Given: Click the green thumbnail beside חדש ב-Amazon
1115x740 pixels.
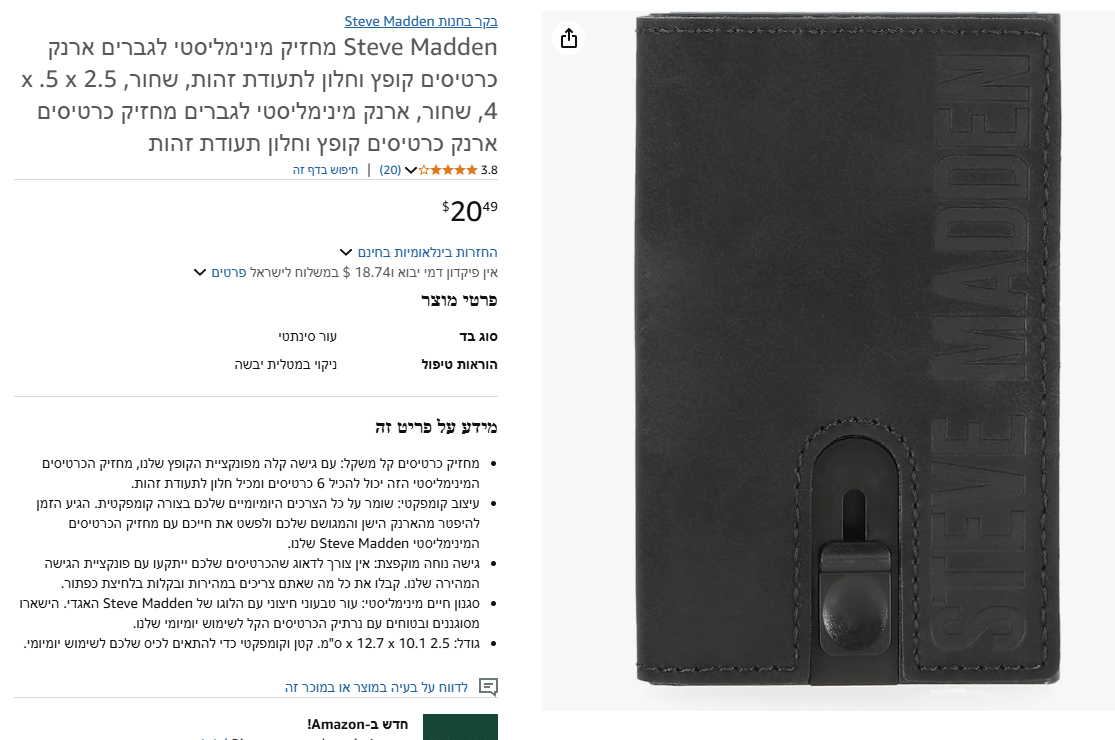Looking at the screenshot, I should (460, 727).
